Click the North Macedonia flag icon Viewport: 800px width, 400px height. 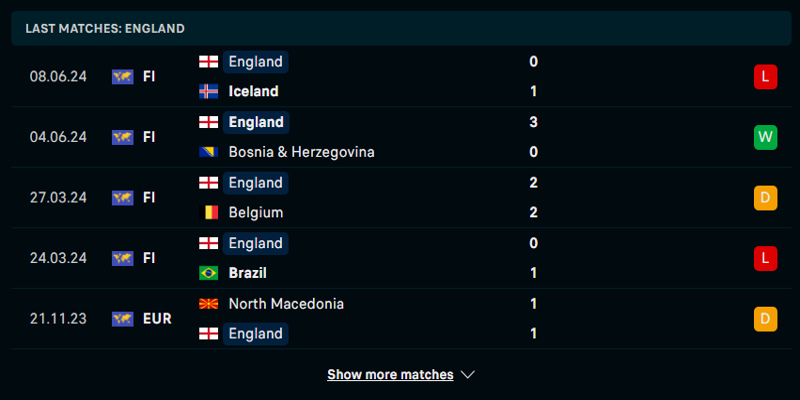[x=209, y=303]
